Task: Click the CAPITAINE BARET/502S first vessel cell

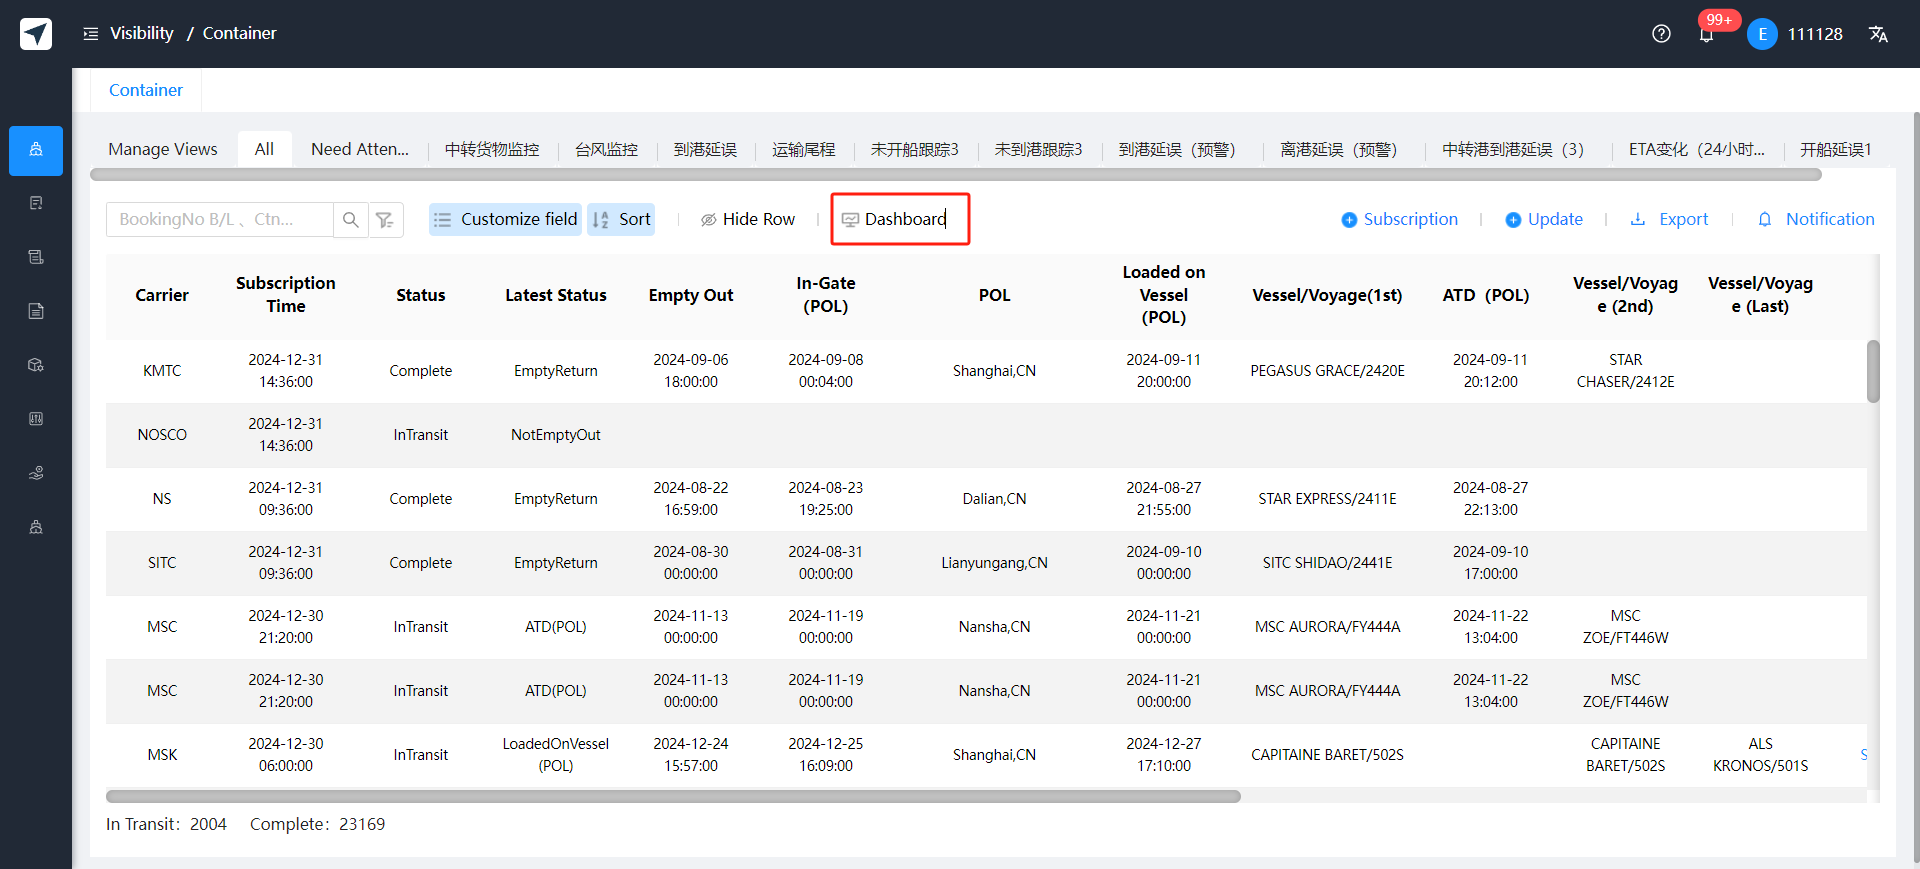Action: [x=1327, y=755]
